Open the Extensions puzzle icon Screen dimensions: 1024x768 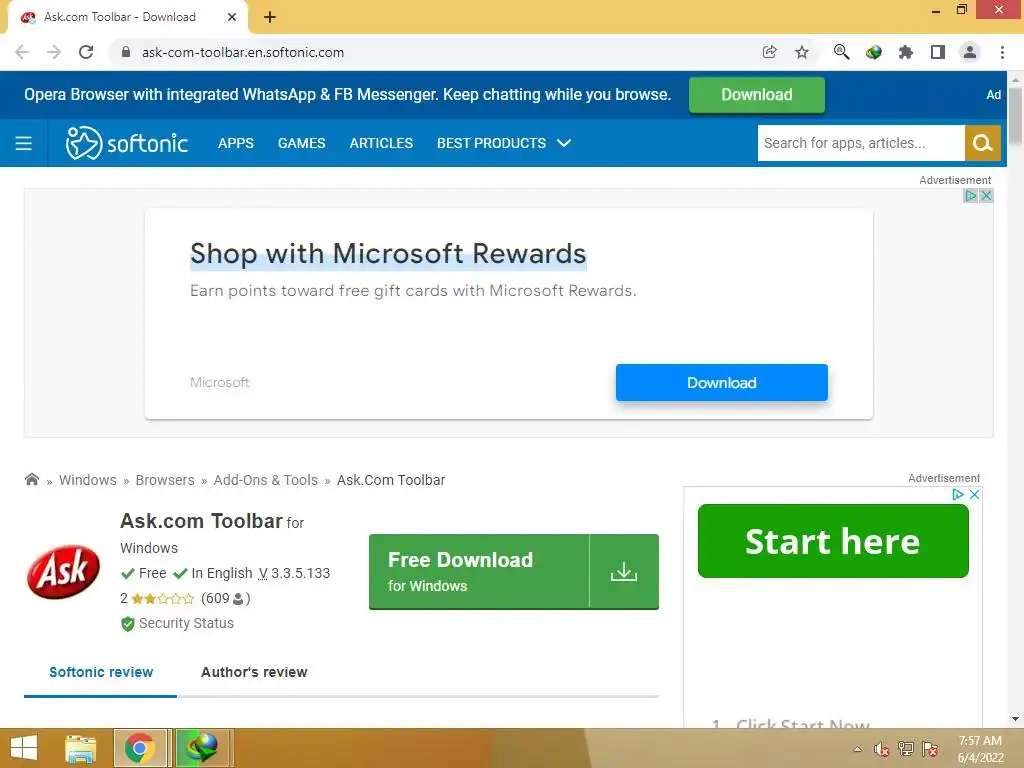[905, 52]
